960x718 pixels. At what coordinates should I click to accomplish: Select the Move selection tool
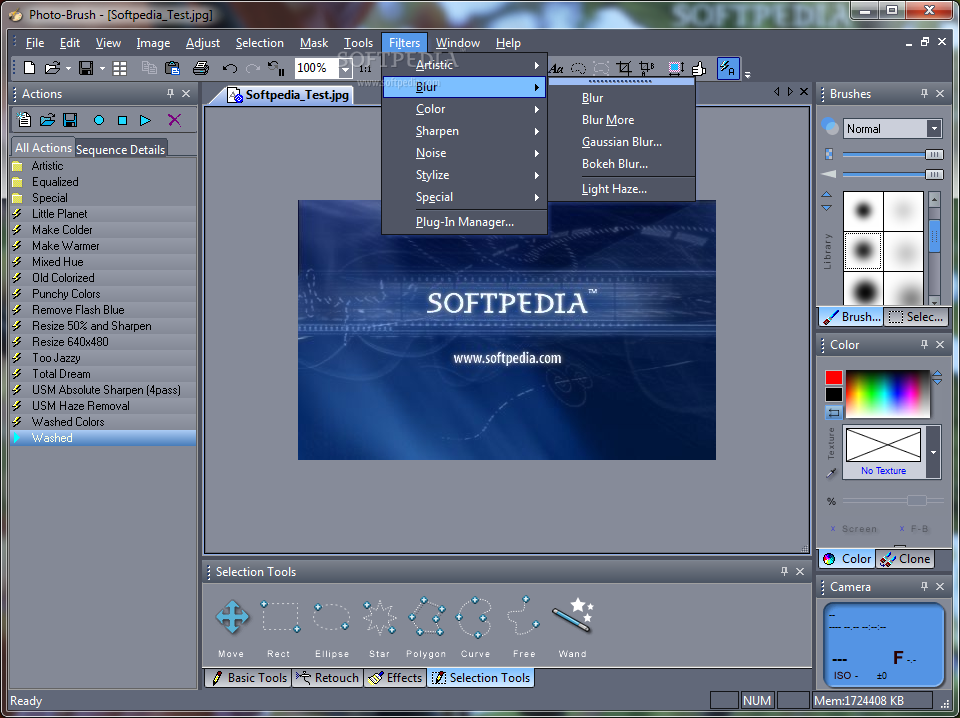pos(232,617)
